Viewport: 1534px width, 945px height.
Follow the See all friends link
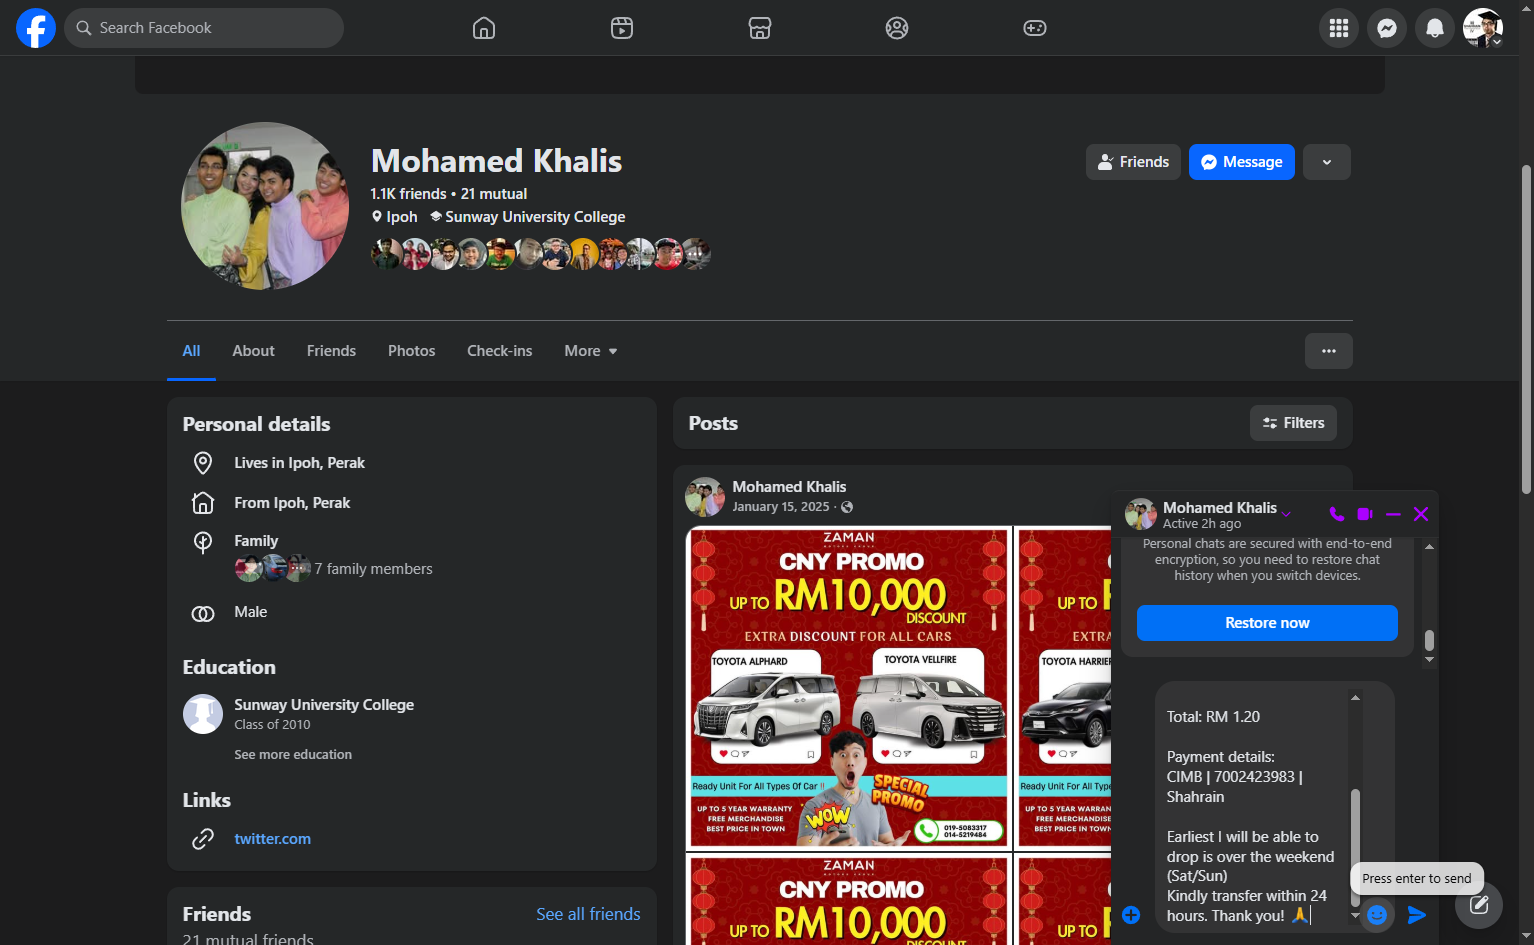(x=588, y=914)
